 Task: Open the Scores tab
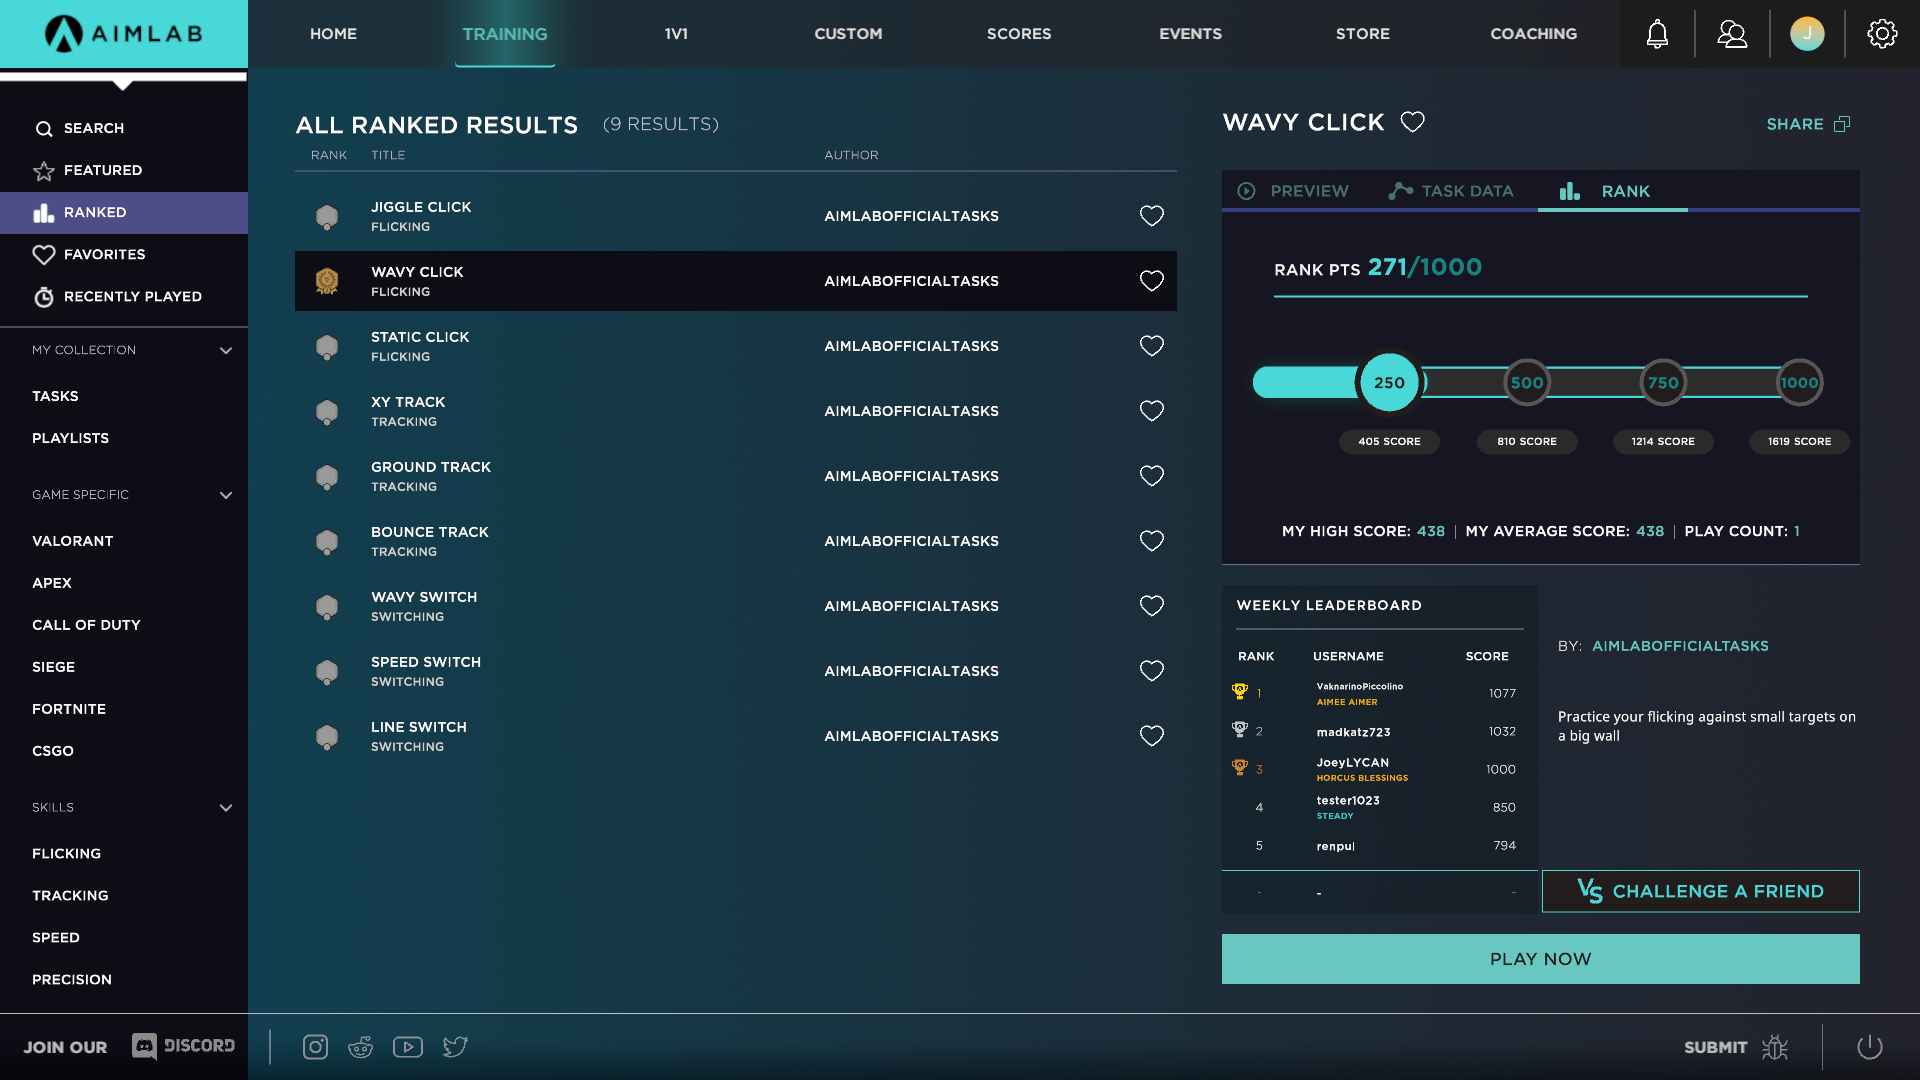click(1019, 34)
